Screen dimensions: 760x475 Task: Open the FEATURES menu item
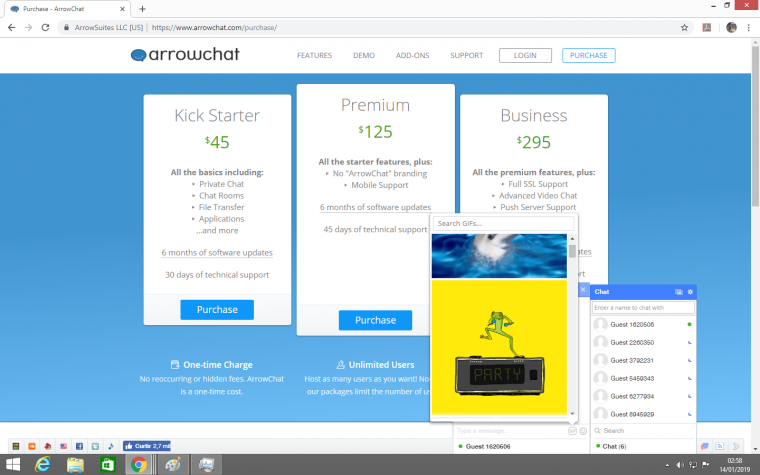point(314,55)
